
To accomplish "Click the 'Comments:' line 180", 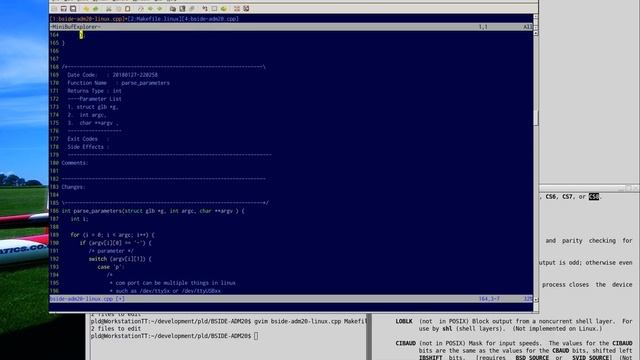I will [x=75, y=163].
